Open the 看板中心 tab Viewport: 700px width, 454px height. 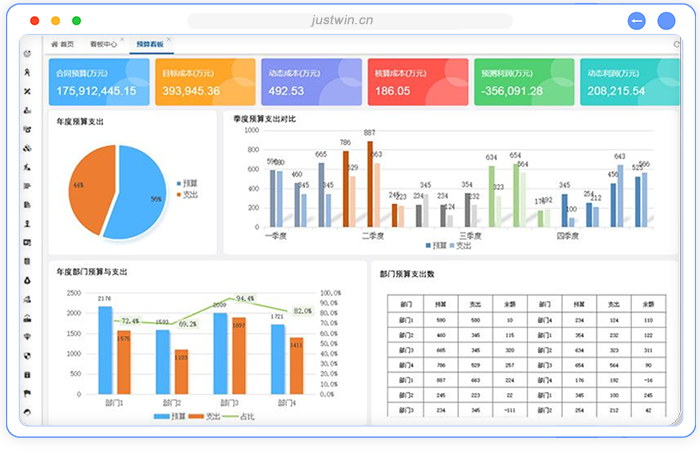coord(102,45)
